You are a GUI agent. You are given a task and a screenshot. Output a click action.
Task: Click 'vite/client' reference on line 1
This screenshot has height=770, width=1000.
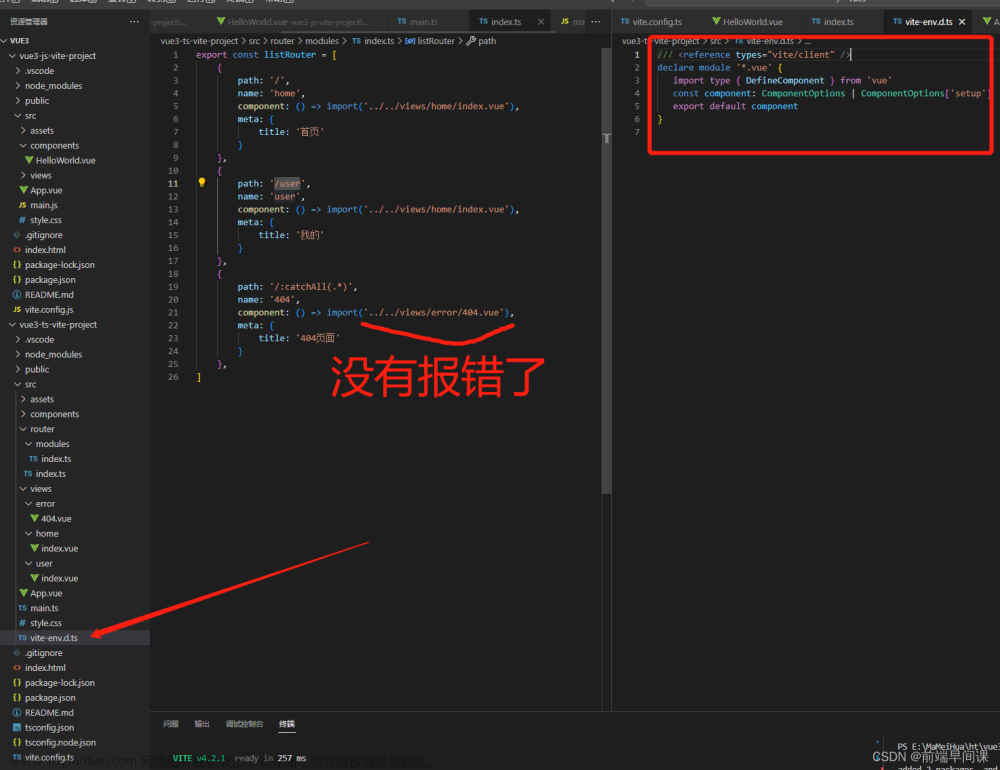[801, 55]
